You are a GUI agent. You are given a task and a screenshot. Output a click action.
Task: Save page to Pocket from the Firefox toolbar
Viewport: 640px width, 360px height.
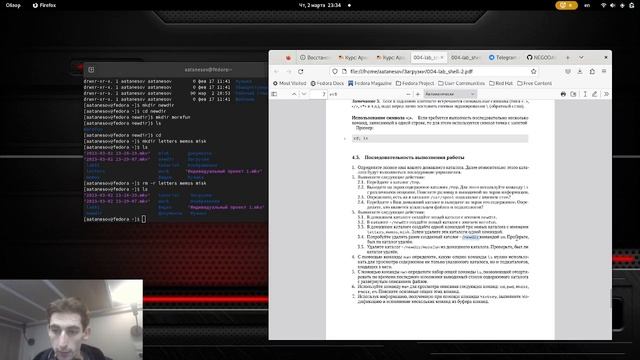(x=568, y=71)
